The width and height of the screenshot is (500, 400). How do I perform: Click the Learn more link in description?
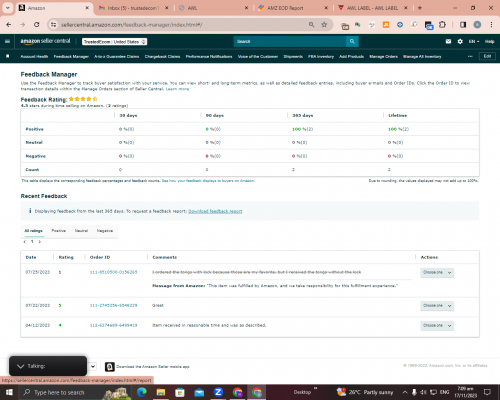(177, 89)
